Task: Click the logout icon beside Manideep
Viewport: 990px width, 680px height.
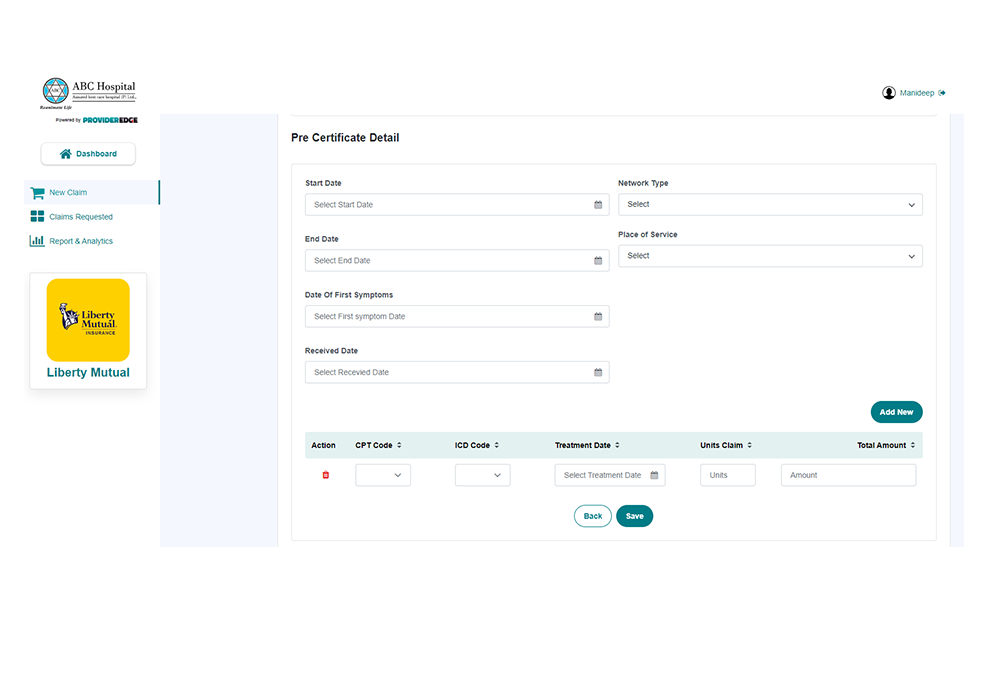Action: tap(941, 92)
